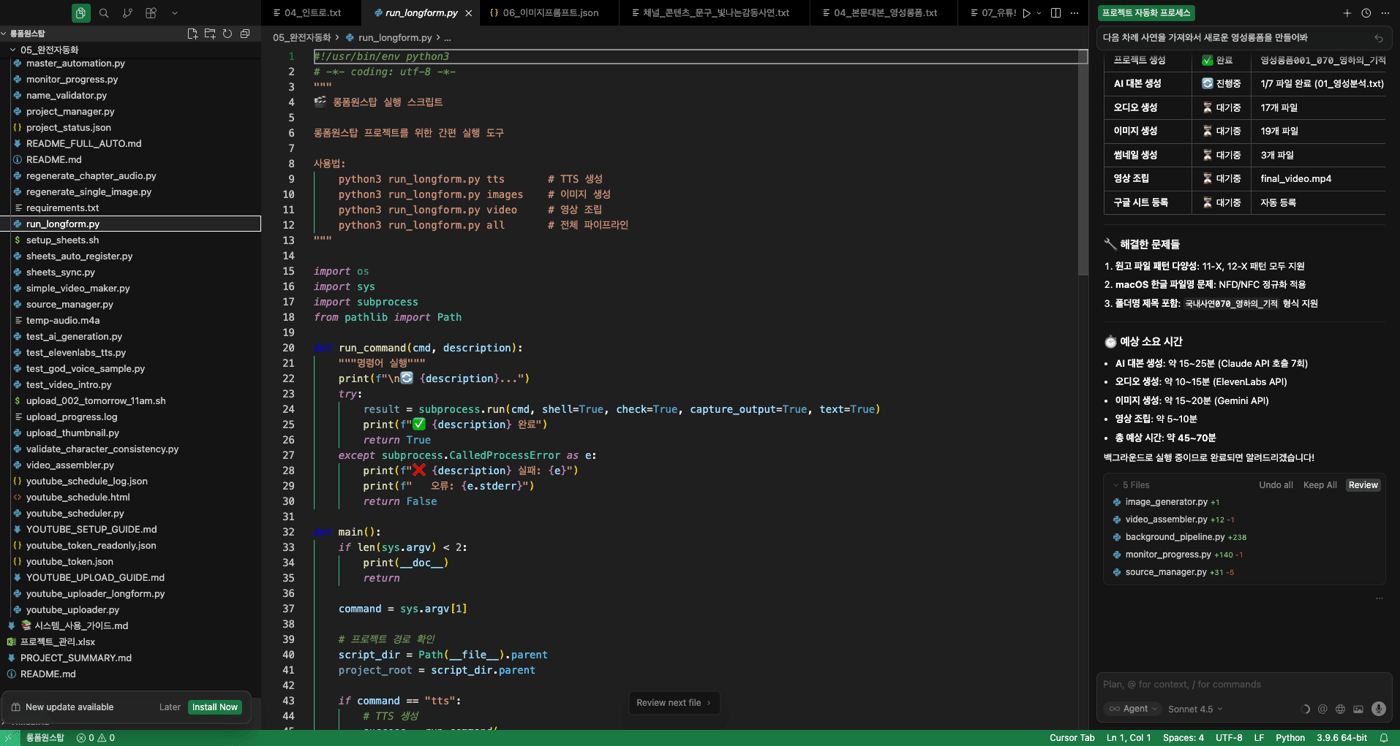The width and height of the screenshot is (1400, 746).
Task: Collapse all folders in the explorer
Action: [245, 34]
